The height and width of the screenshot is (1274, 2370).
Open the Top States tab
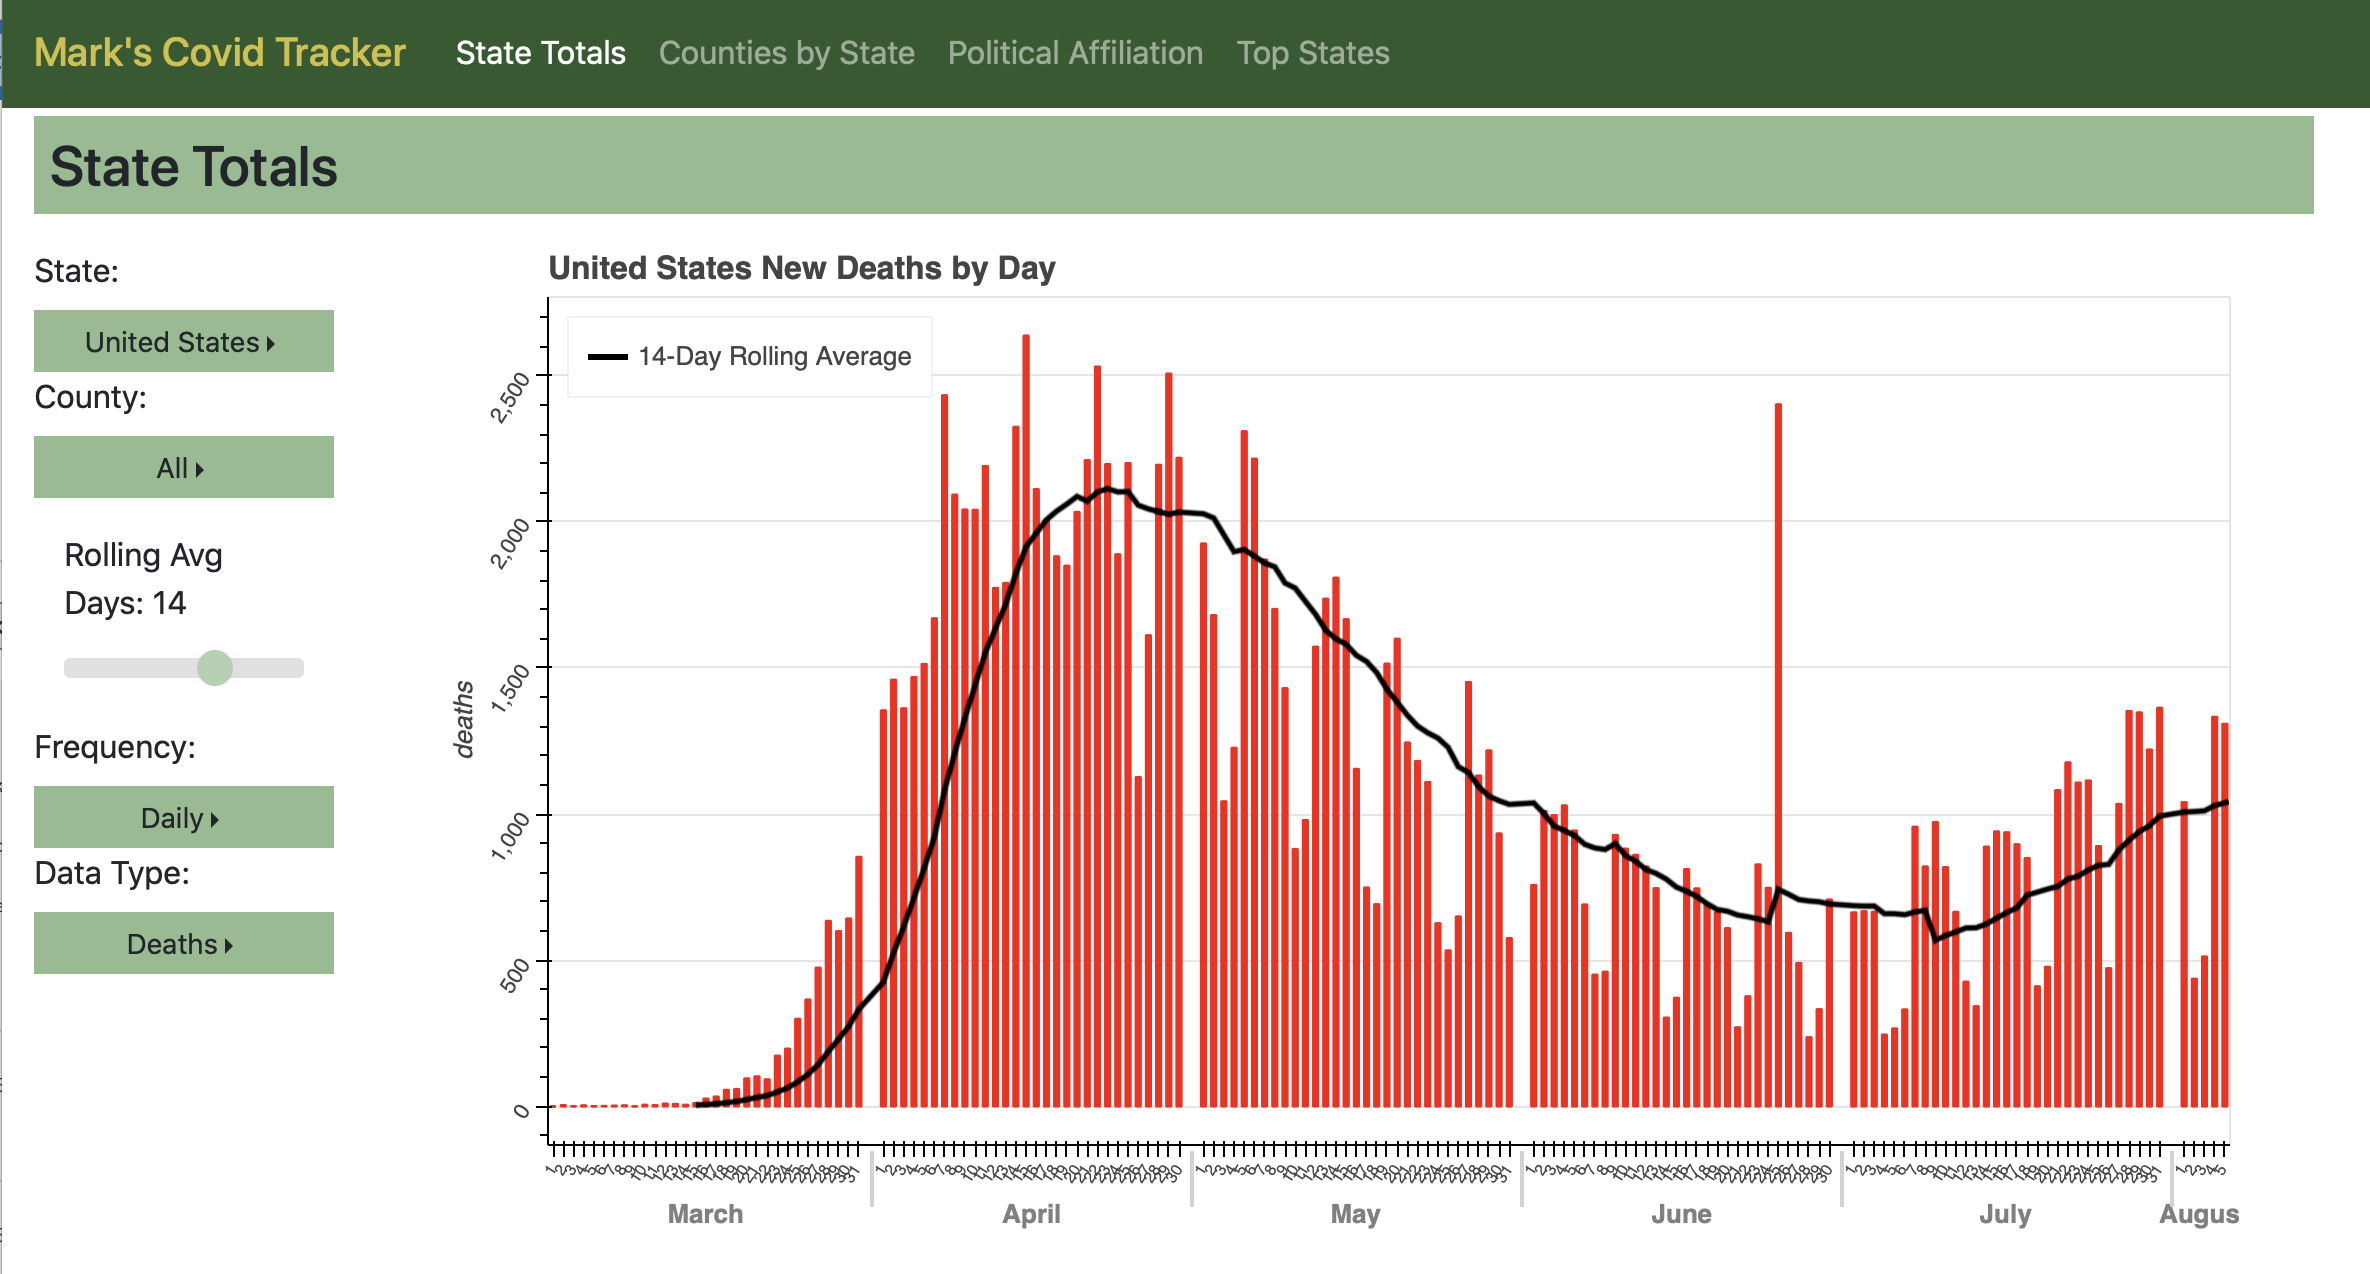click(x=1313, y=53)
